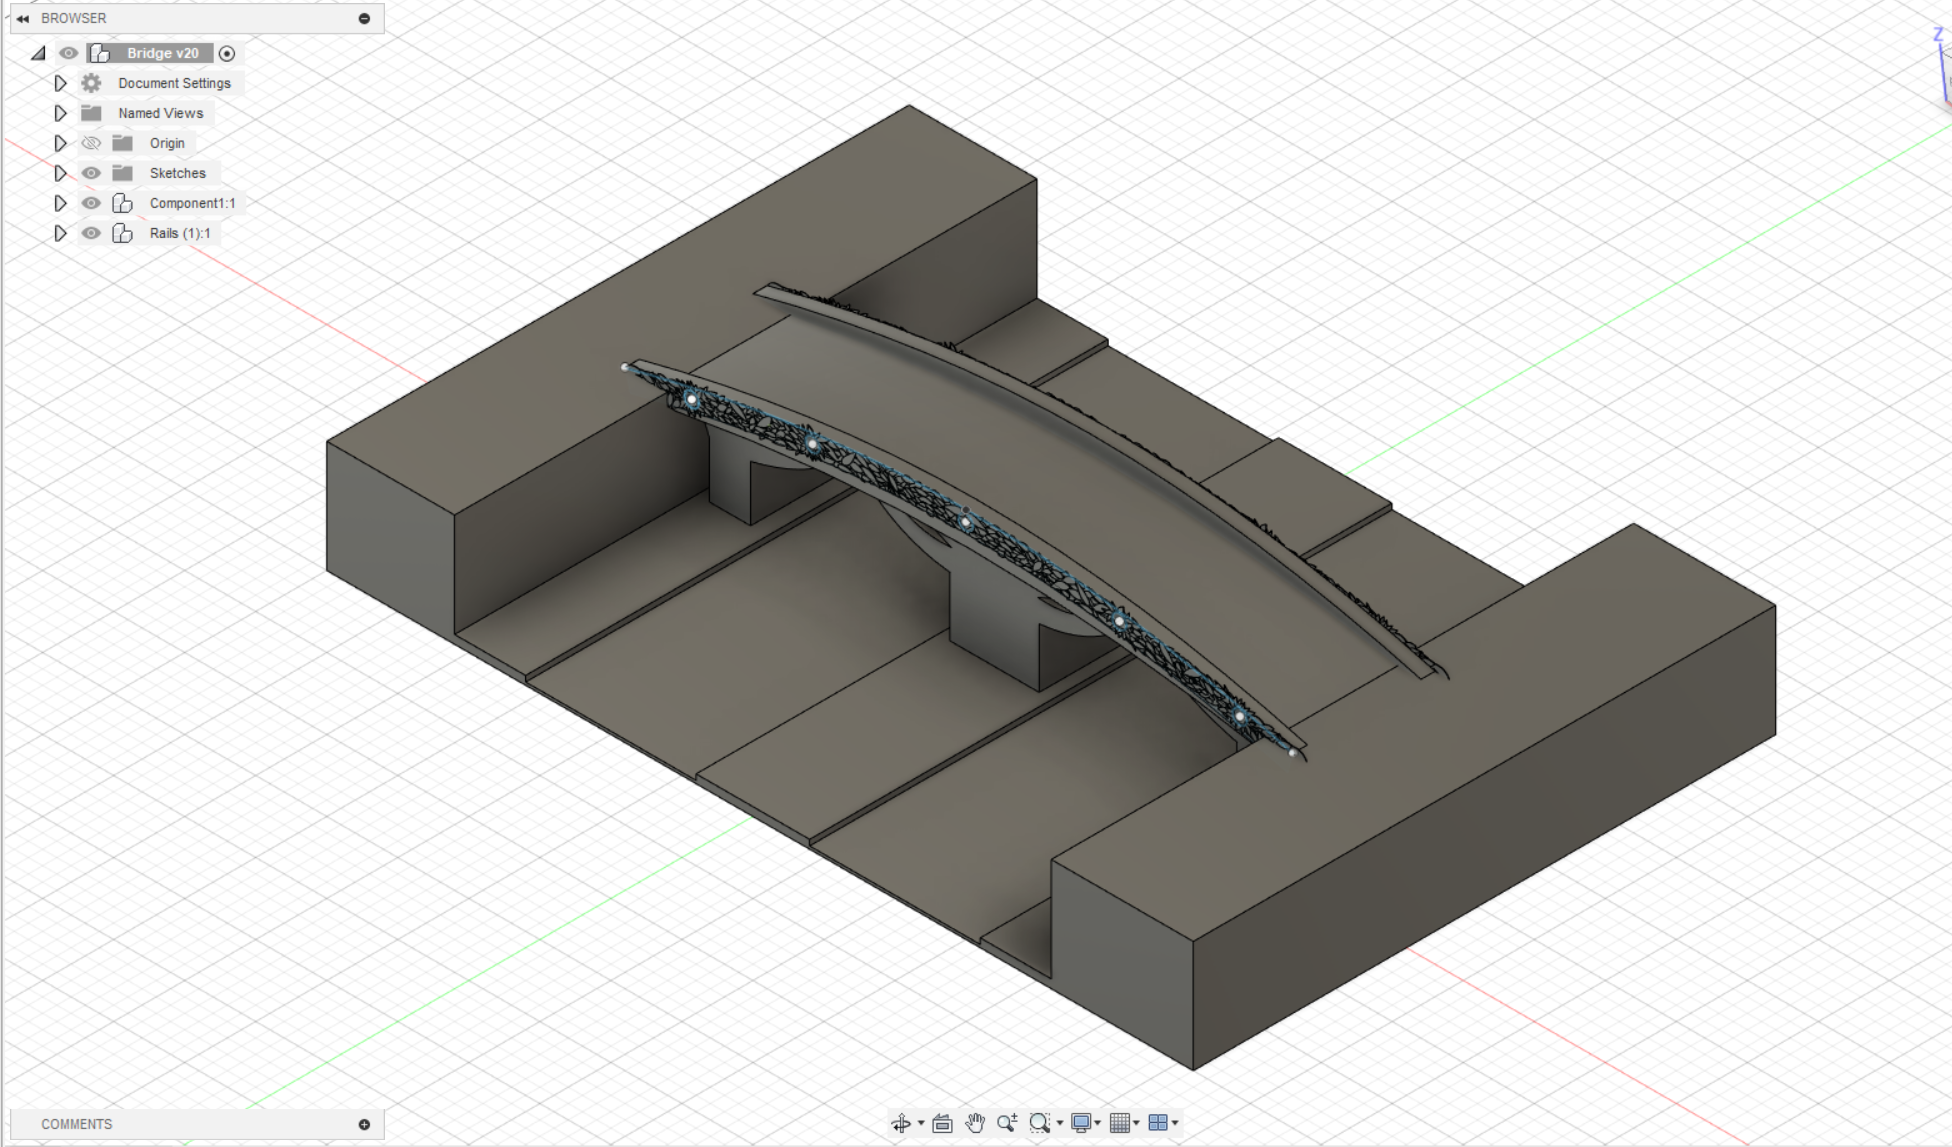The height and width of the screenshot is (1147, 1952).
Task: Click the Zoom tool icon
Action: tap(1007, 1123)
